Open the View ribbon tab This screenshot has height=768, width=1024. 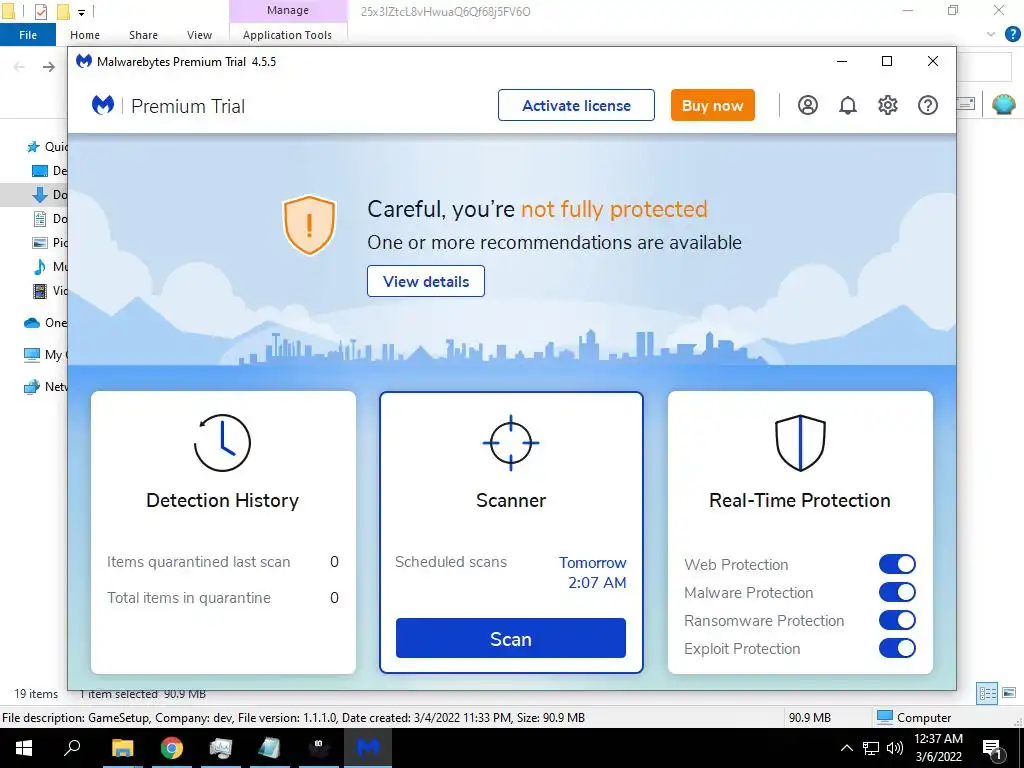(x=199, y=35)
